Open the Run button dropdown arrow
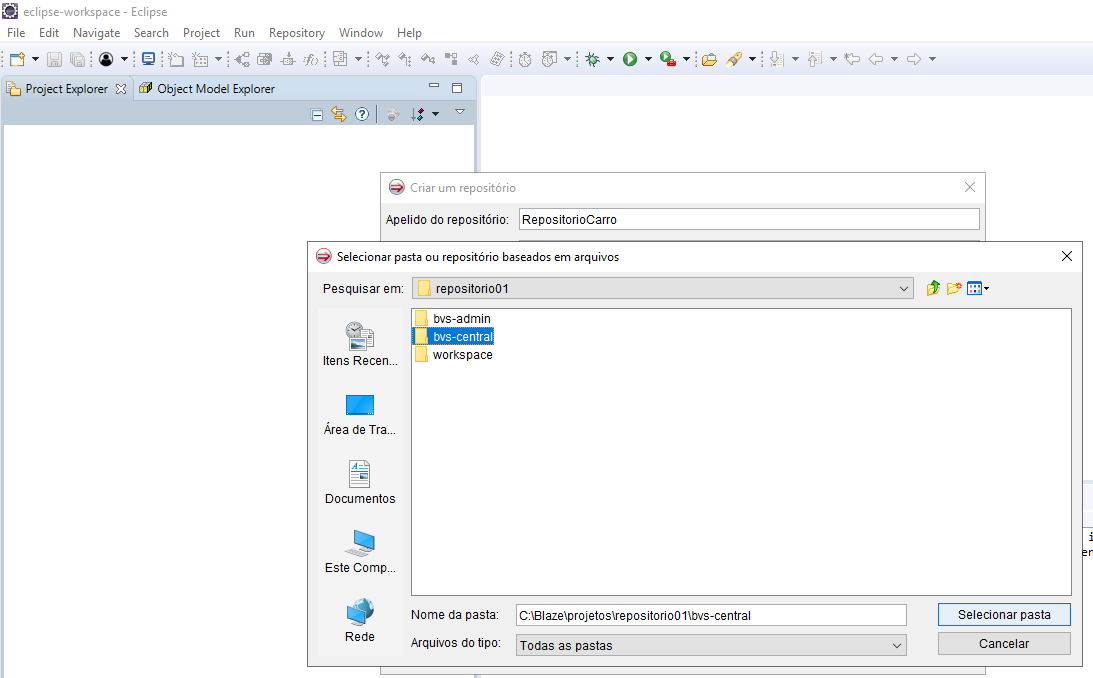 pyautogui.click(x=648, y=59)
